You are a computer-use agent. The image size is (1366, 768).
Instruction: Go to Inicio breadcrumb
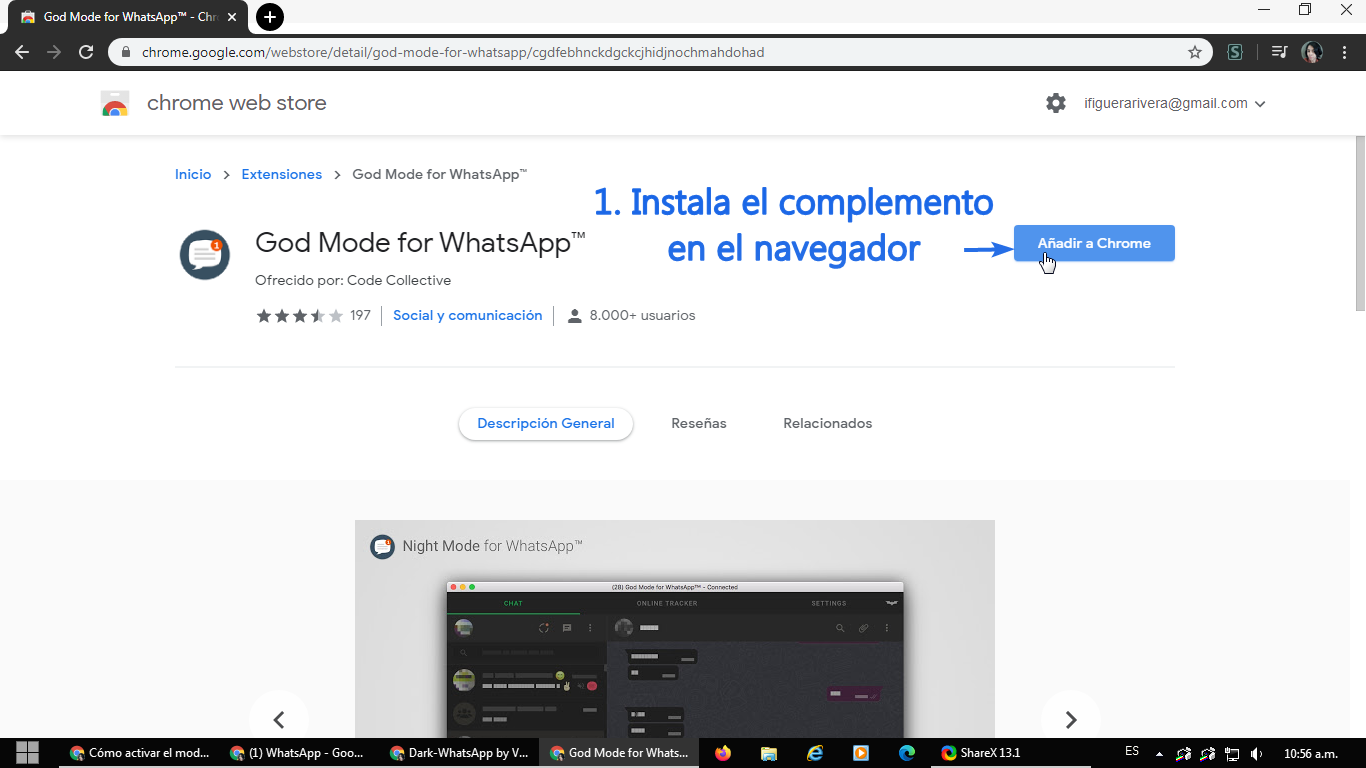click(x=193, y=174)
